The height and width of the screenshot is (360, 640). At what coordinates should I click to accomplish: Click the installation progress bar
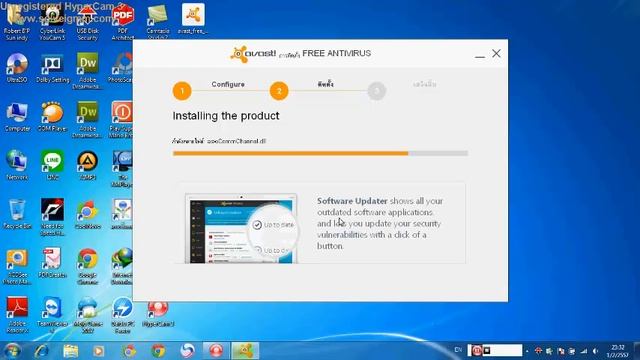320,153
